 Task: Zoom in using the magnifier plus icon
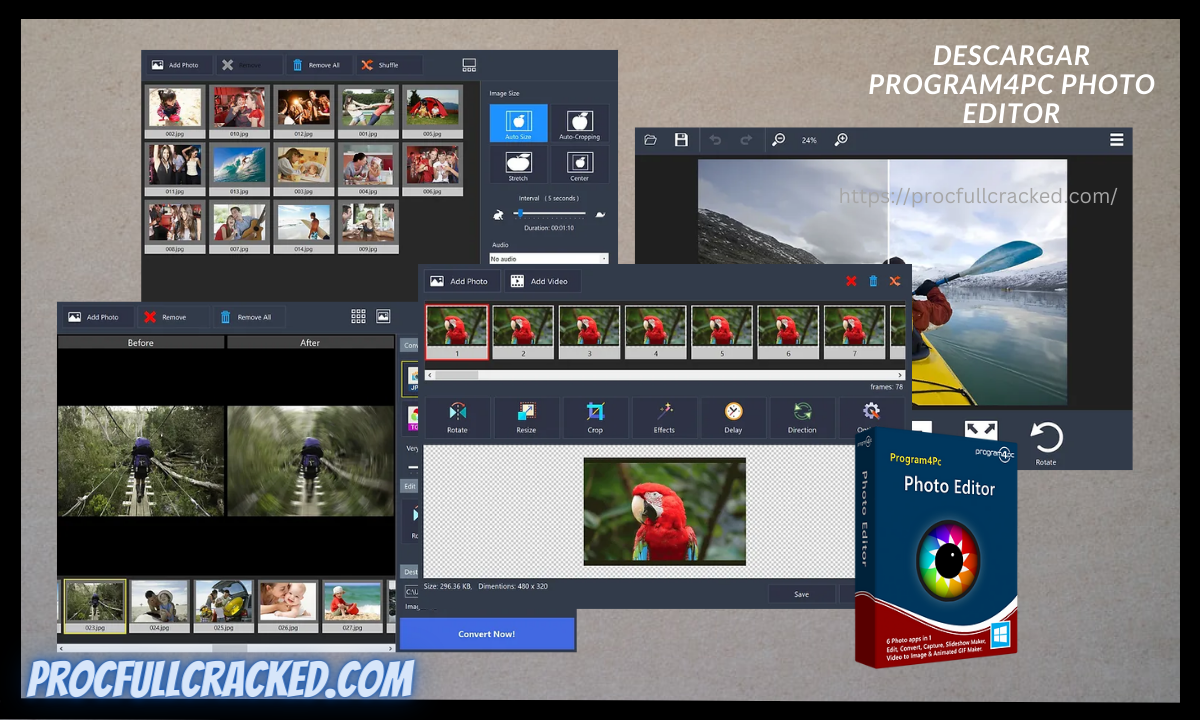(x=841, y=140)
